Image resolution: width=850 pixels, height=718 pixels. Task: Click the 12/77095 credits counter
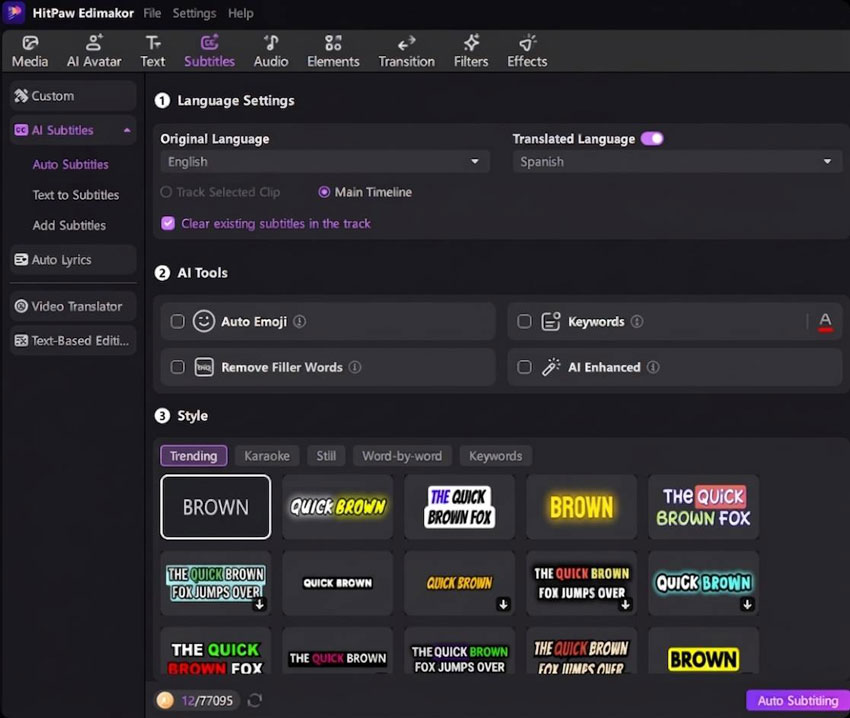pos(207,701)
